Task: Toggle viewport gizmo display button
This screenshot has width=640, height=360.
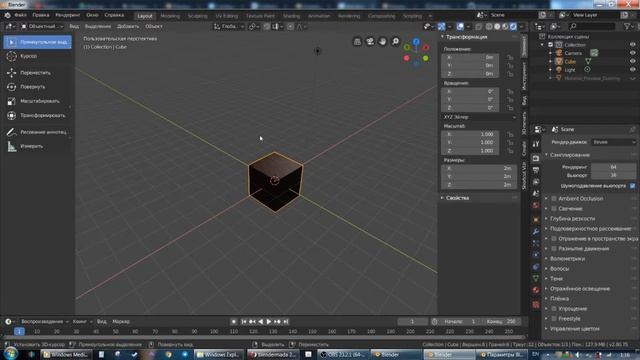Action: coord(441,27)
